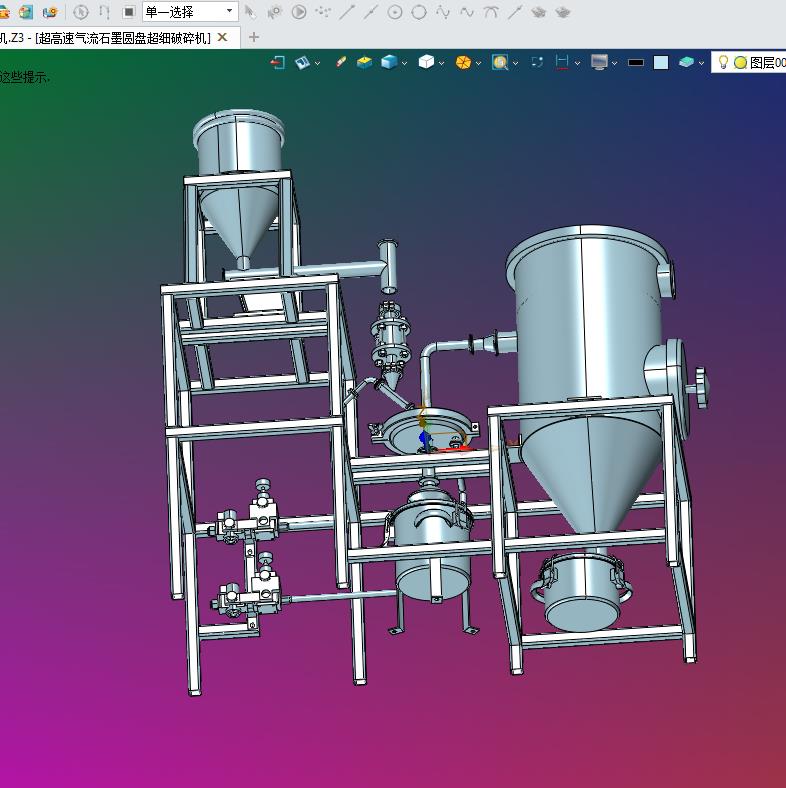786x788 pixels.
Task: Expand the monitor display dropdown arrow
Action: pyautogui.click(x=614, y=63)
